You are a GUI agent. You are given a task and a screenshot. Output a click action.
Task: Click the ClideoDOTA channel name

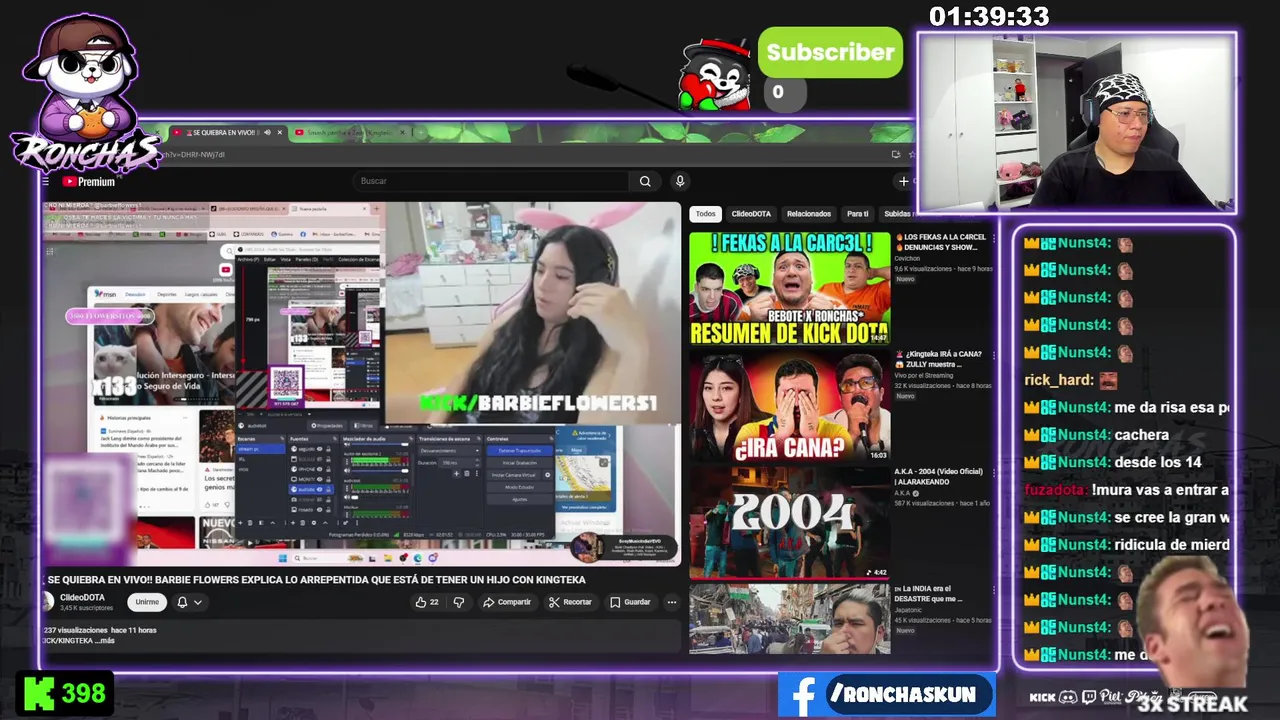84,597
